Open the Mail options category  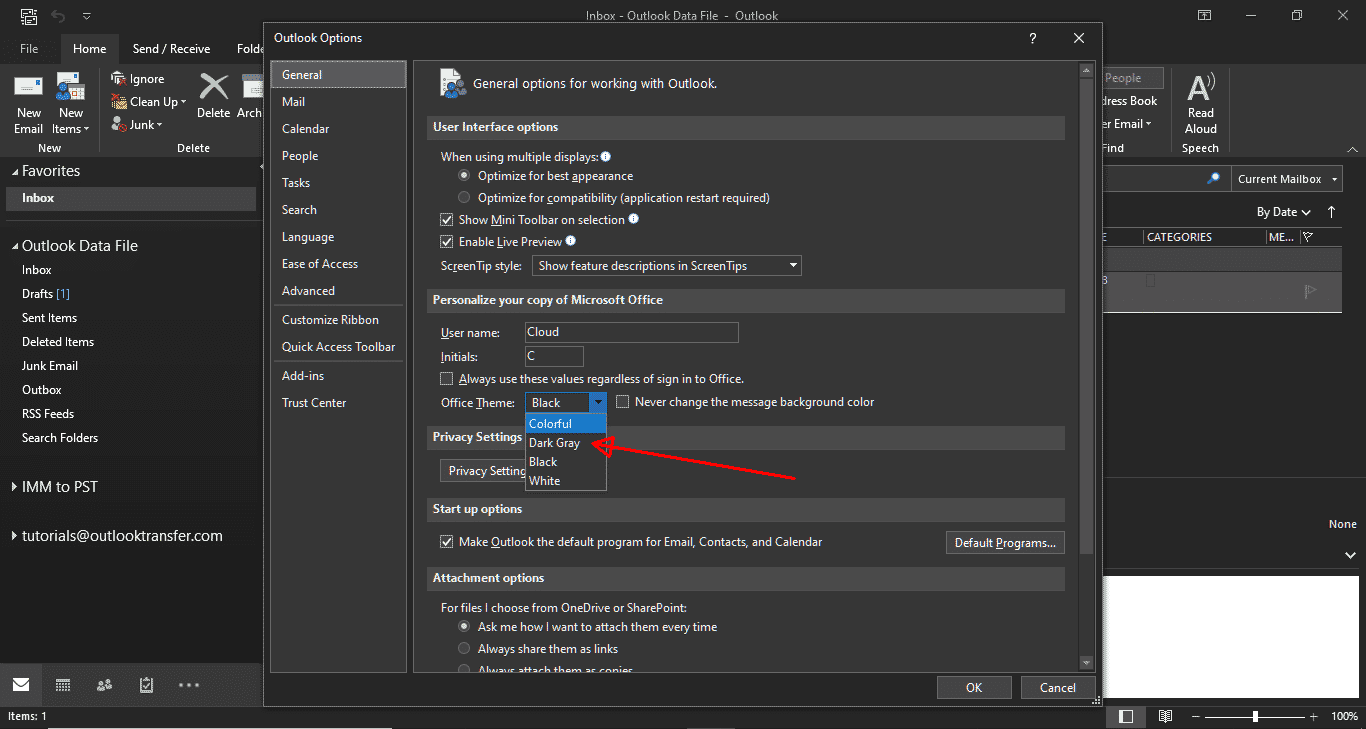338,102
